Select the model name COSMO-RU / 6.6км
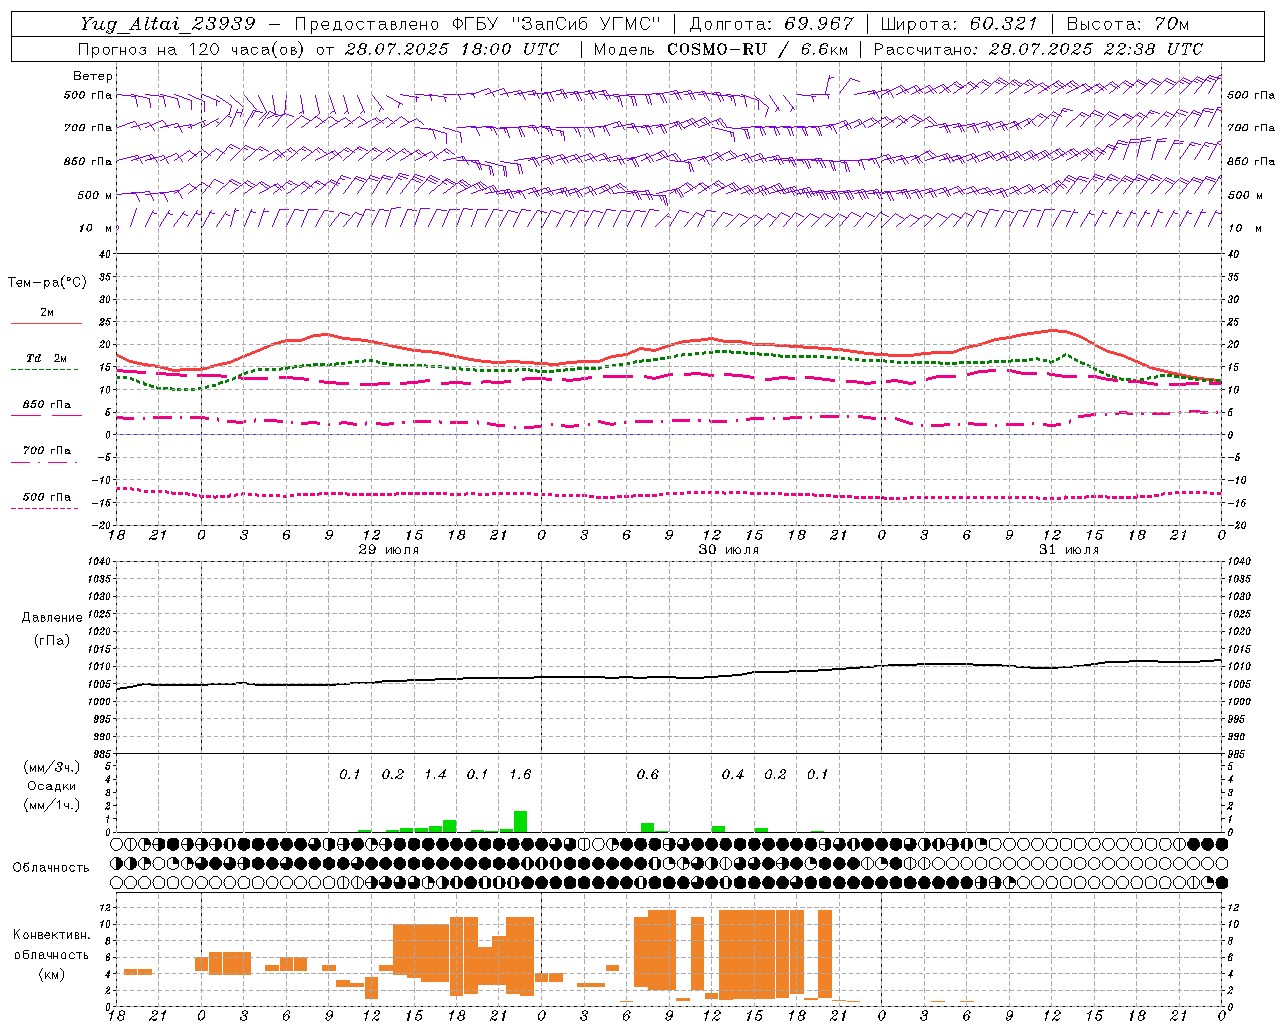The image size is (1280, 1024). click(757, 49)
